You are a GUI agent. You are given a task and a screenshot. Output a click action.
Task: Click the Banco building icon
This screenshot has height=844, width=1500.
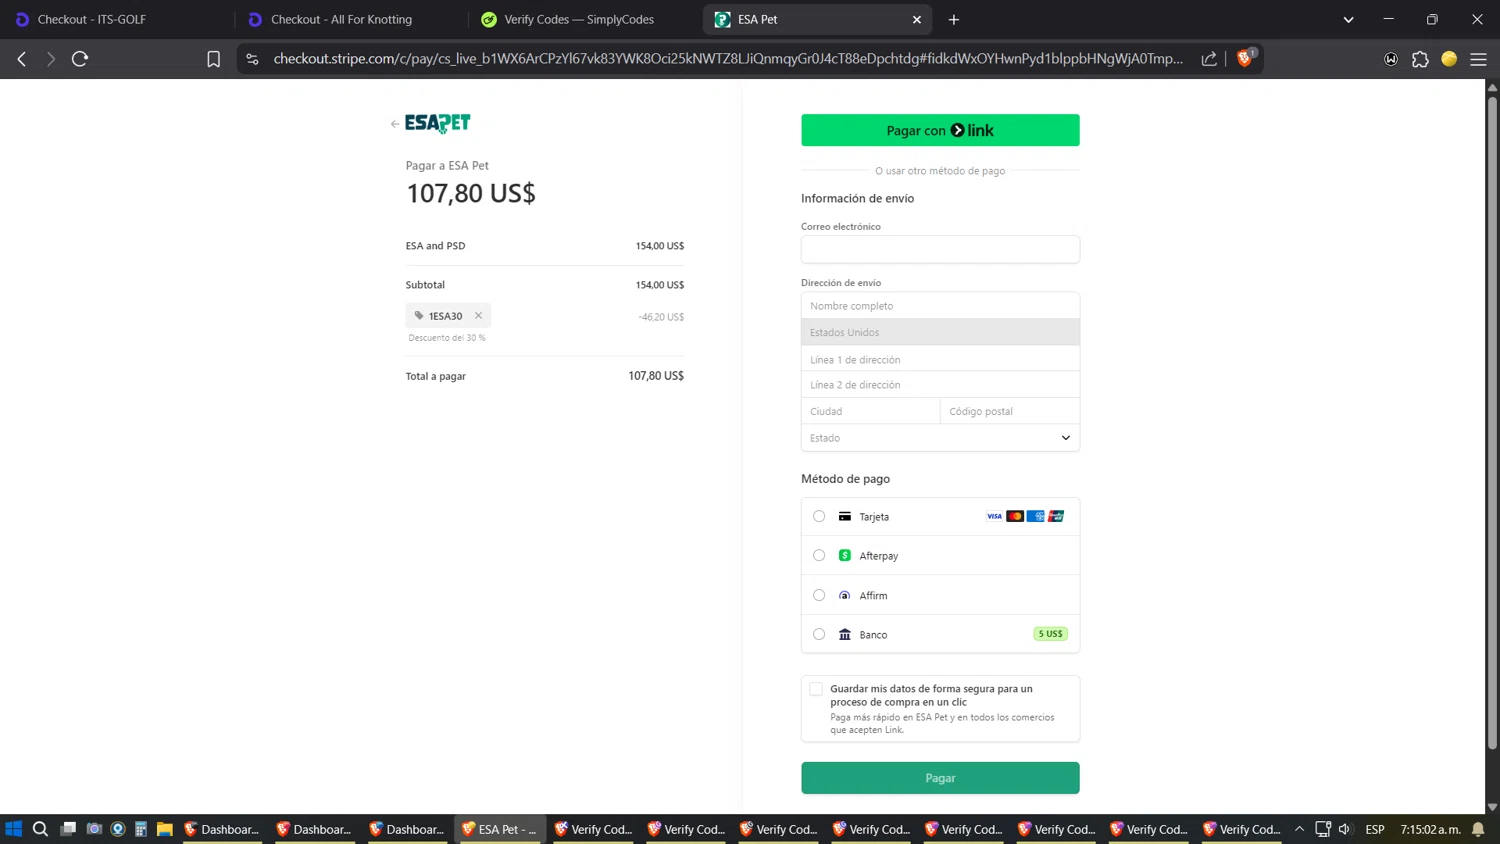click(845, 634)
